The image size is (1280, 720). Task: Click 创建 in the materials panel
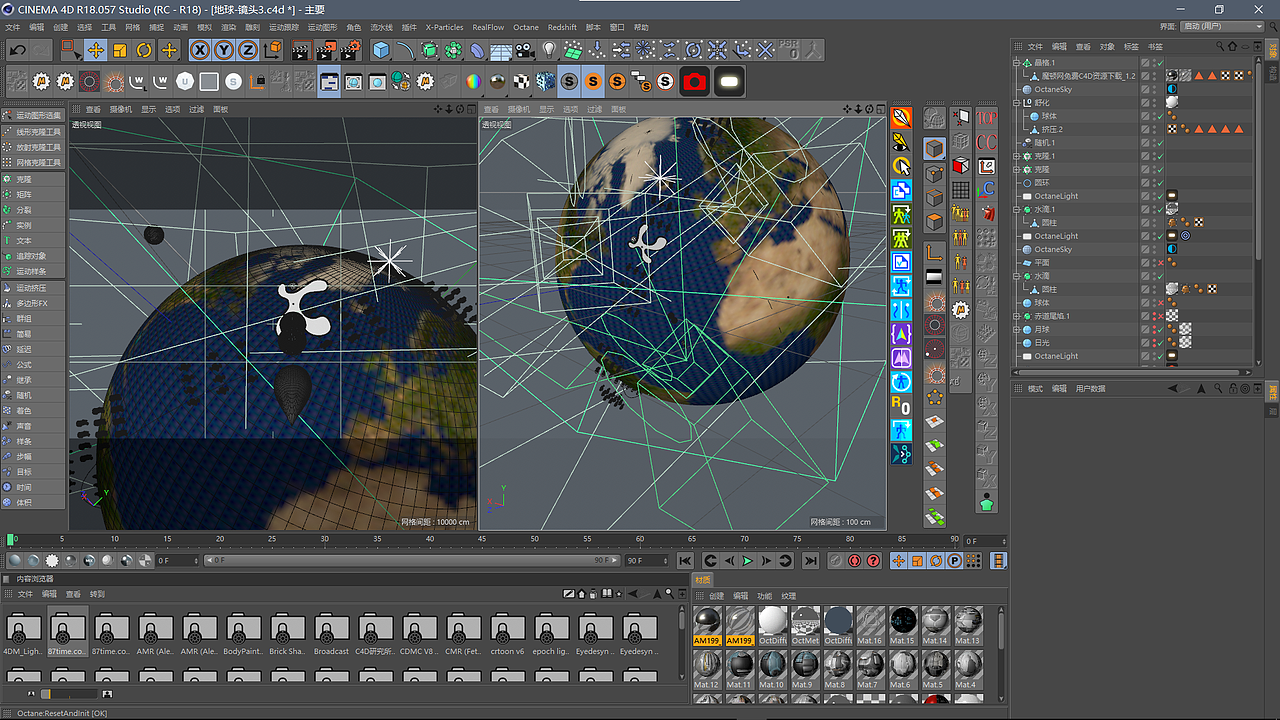click(716, 595)
